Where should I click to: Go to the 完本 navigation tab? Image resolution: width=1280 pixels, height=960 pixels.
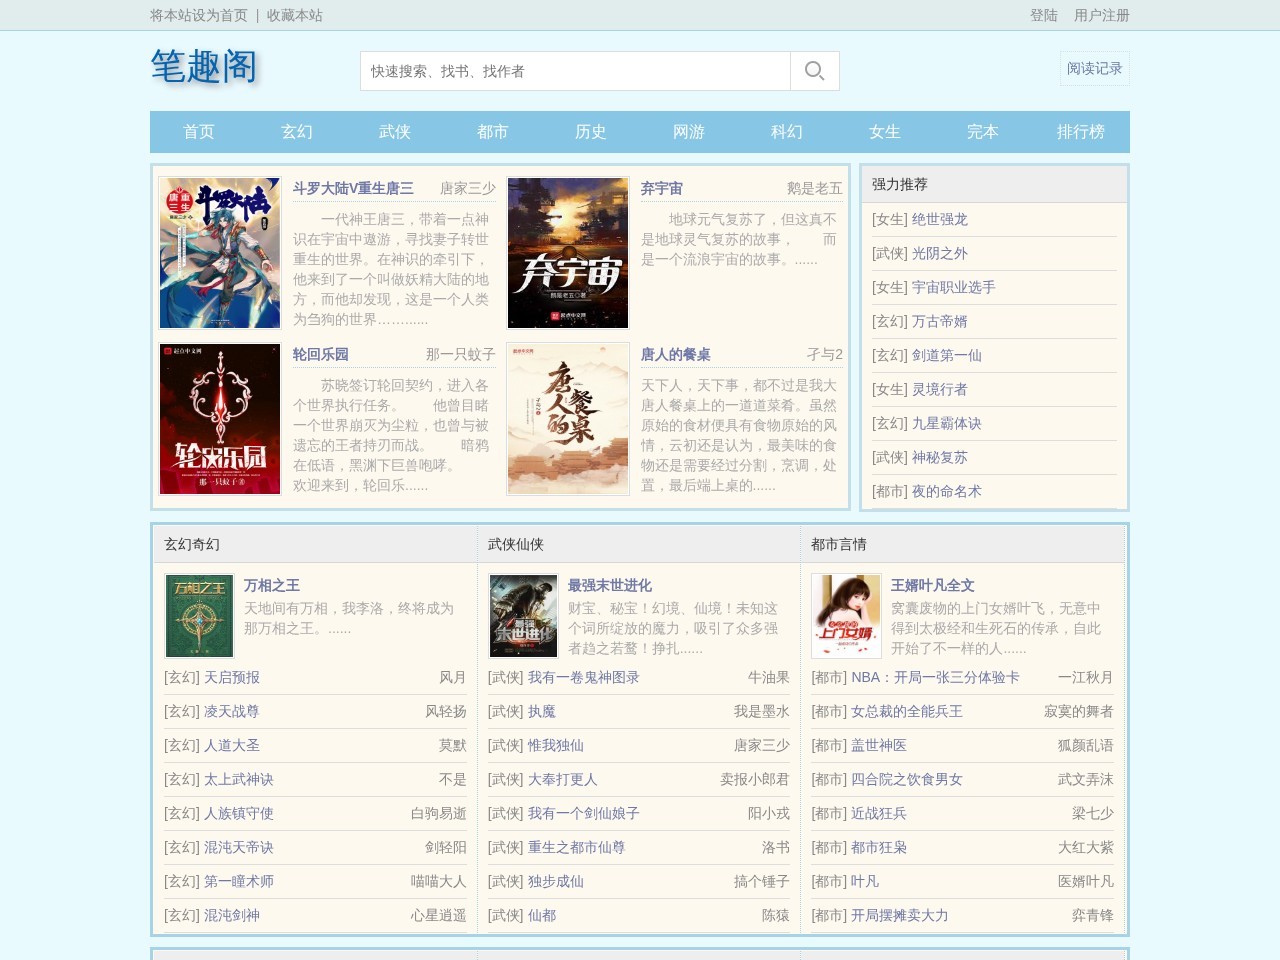coord(983,132)
